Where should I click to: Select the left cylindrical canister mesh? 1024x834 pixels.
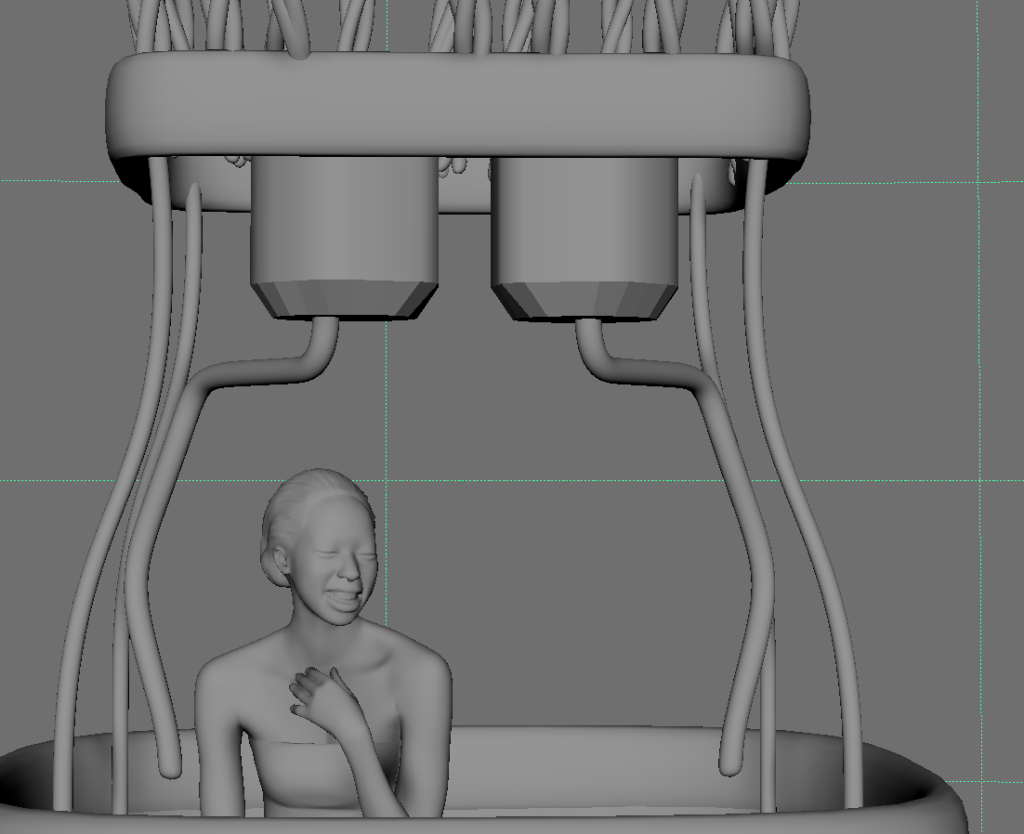pyautogui.click(x=344, y=220)
